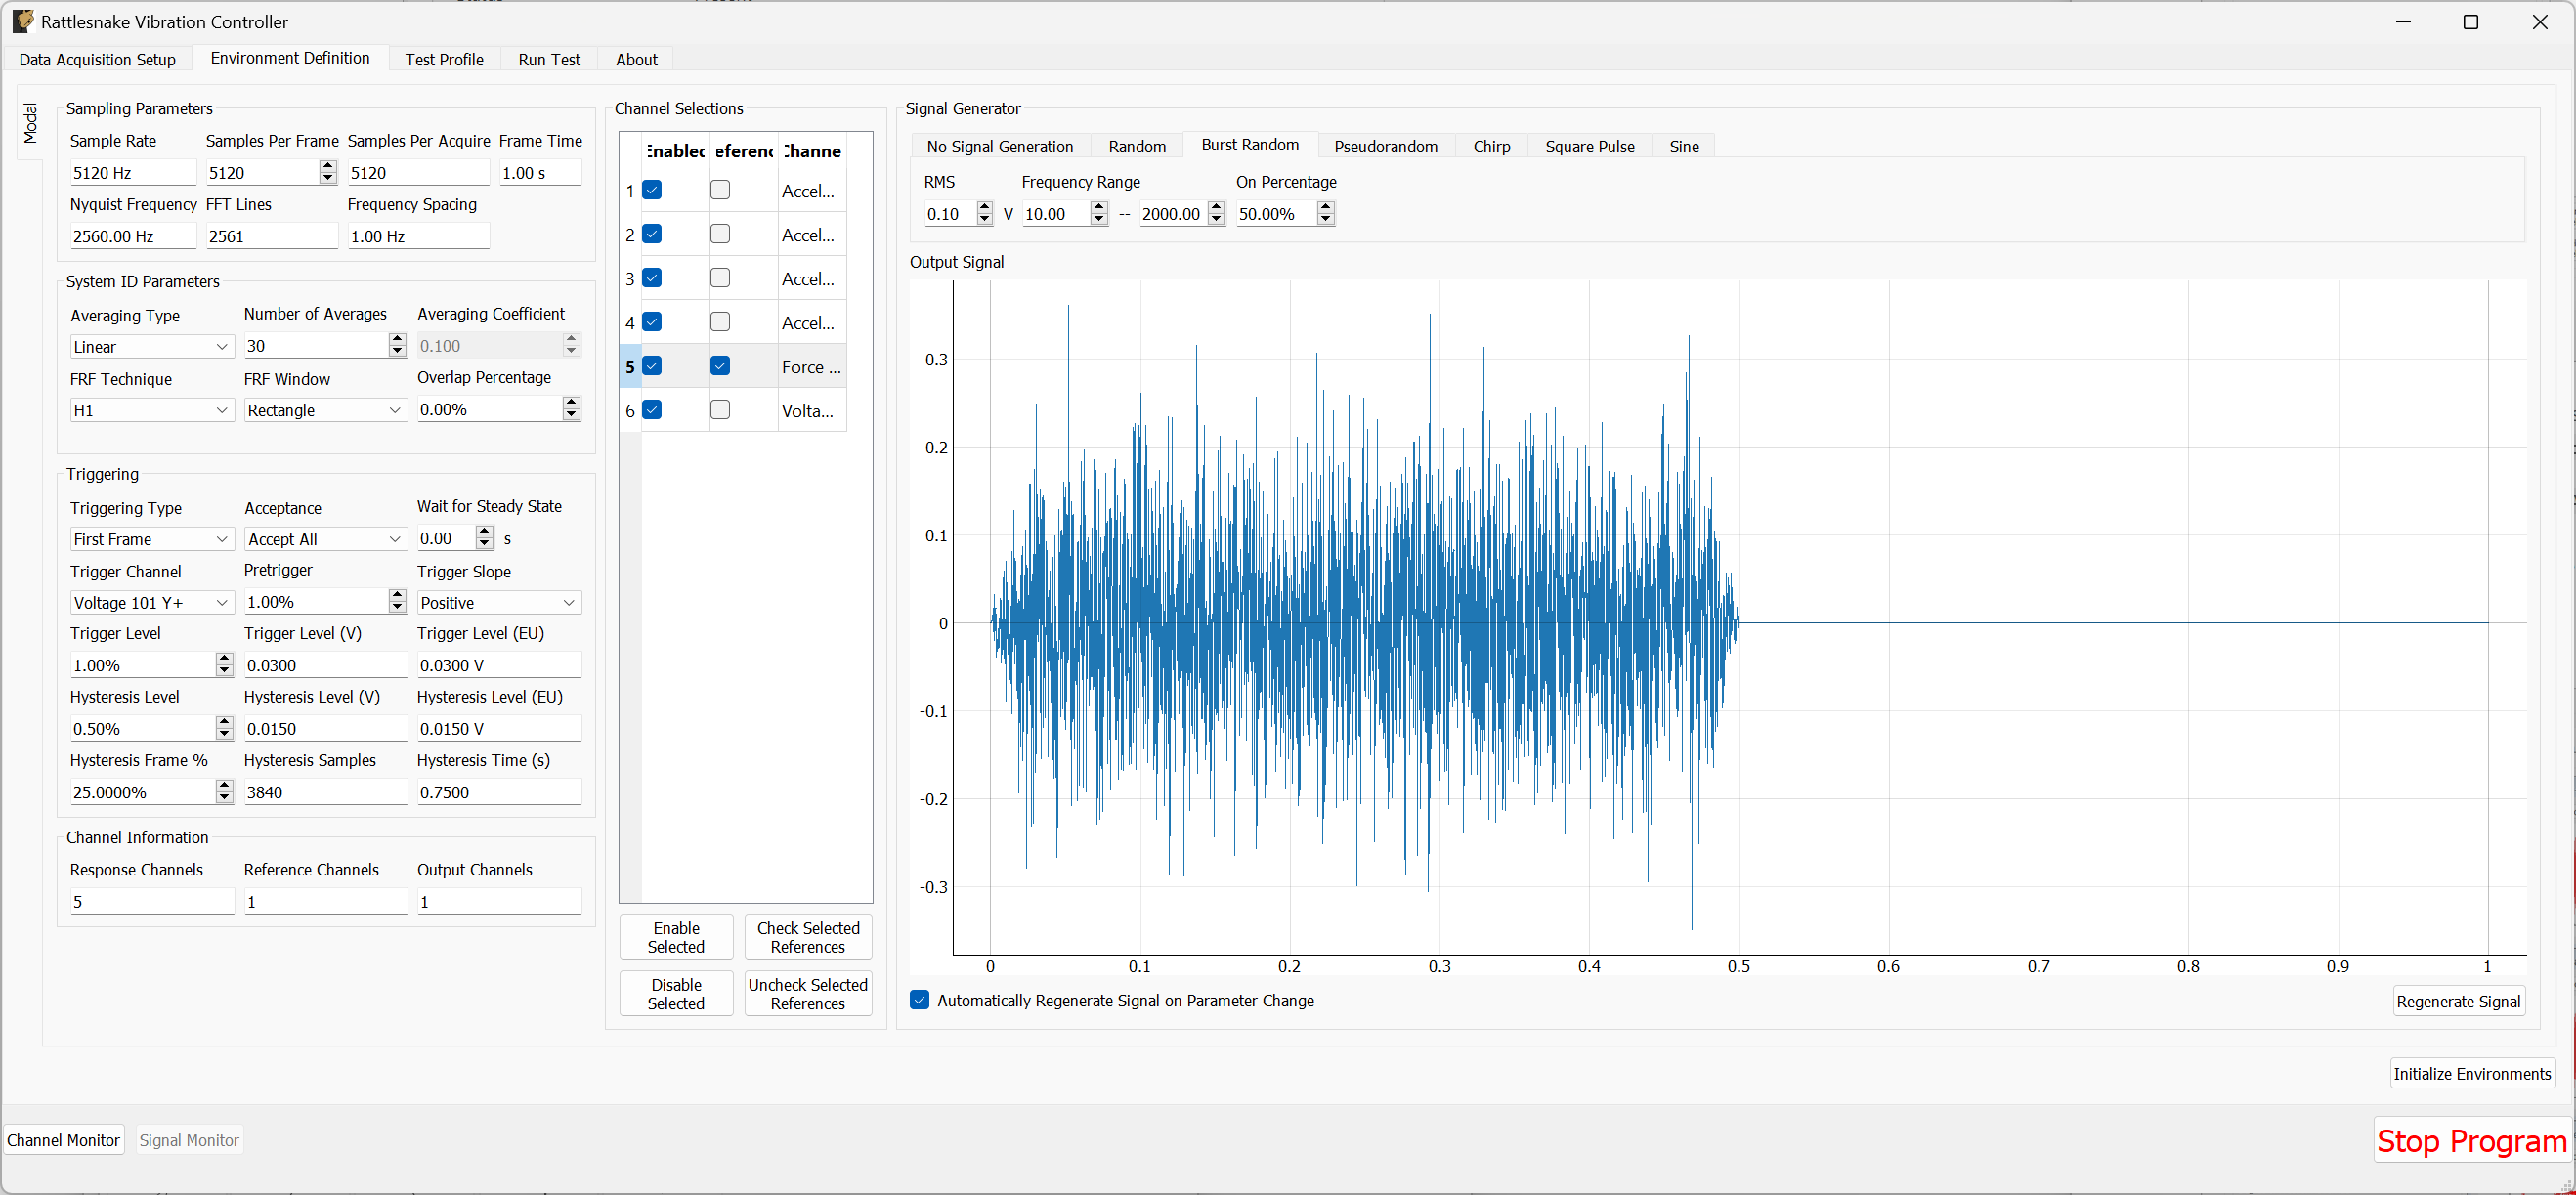Select the Sine signal generation mode
The height and width of the screenshot is (1195, 2576).
[1683, 146]
